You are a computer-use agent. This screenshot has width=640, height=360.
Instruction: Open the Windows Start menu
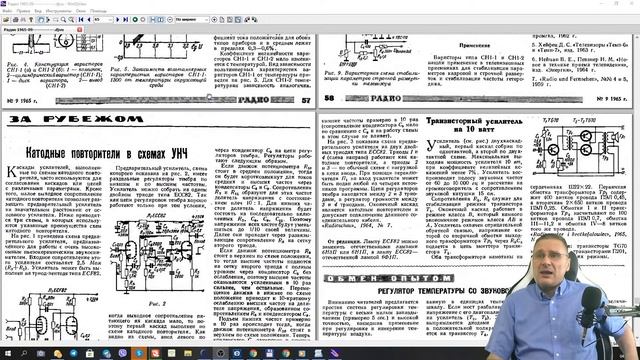(7, 353)
